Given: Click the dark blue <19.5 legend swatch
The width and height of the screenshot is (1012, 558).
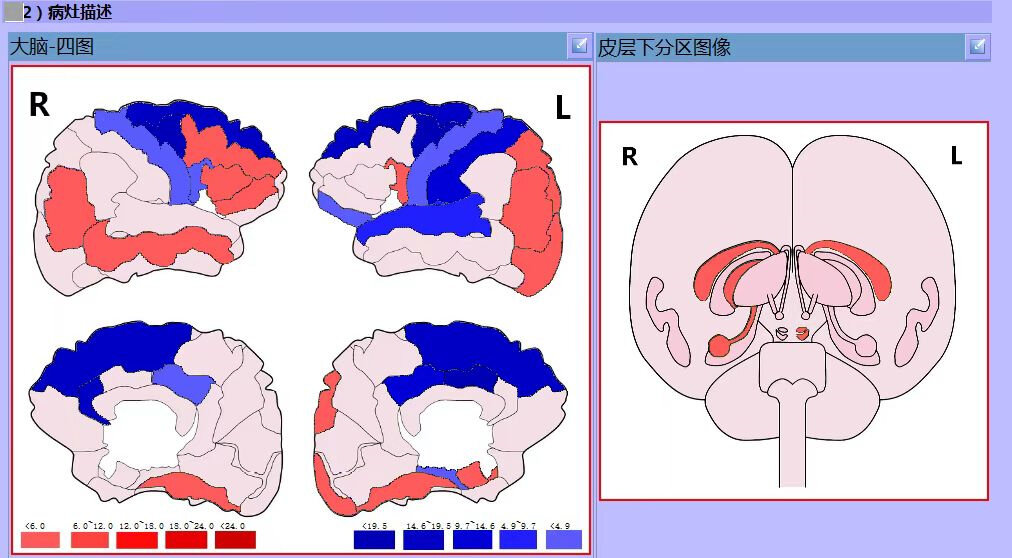Looking at the screenshot, I should click(373, 540).
